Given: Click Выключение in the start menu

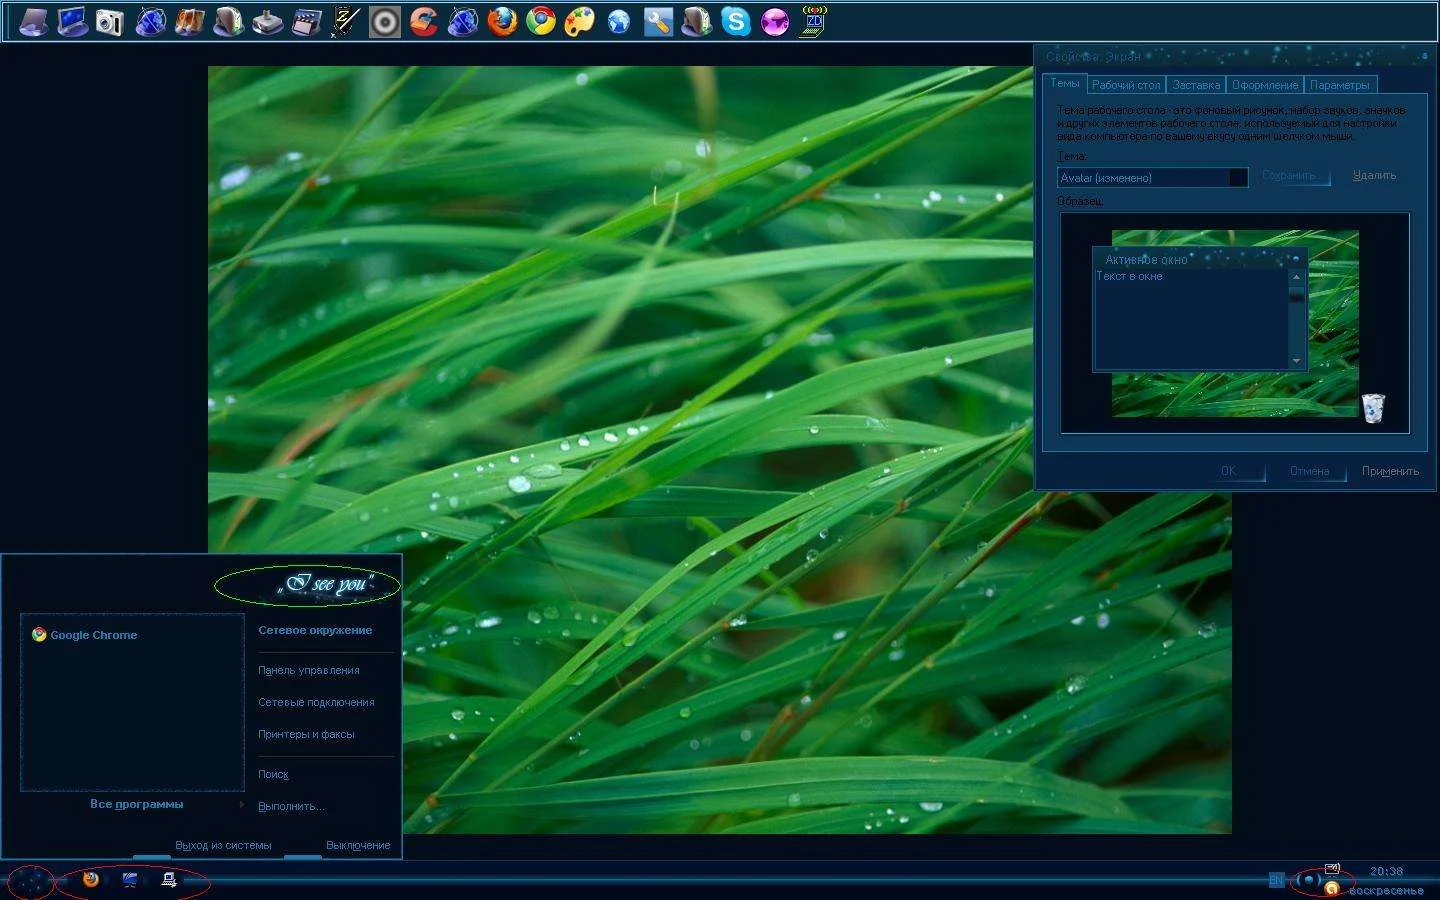Looking at the screenshot, I should pos(358,845).
